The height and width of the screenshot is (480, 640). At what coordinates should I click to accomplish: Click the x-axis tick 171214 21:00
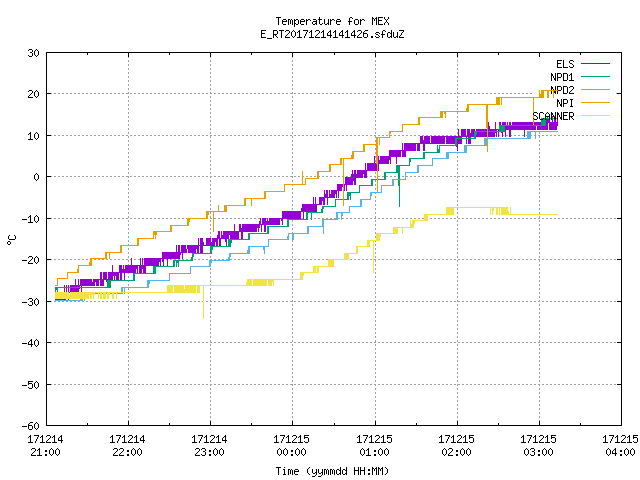coord(45,446)
